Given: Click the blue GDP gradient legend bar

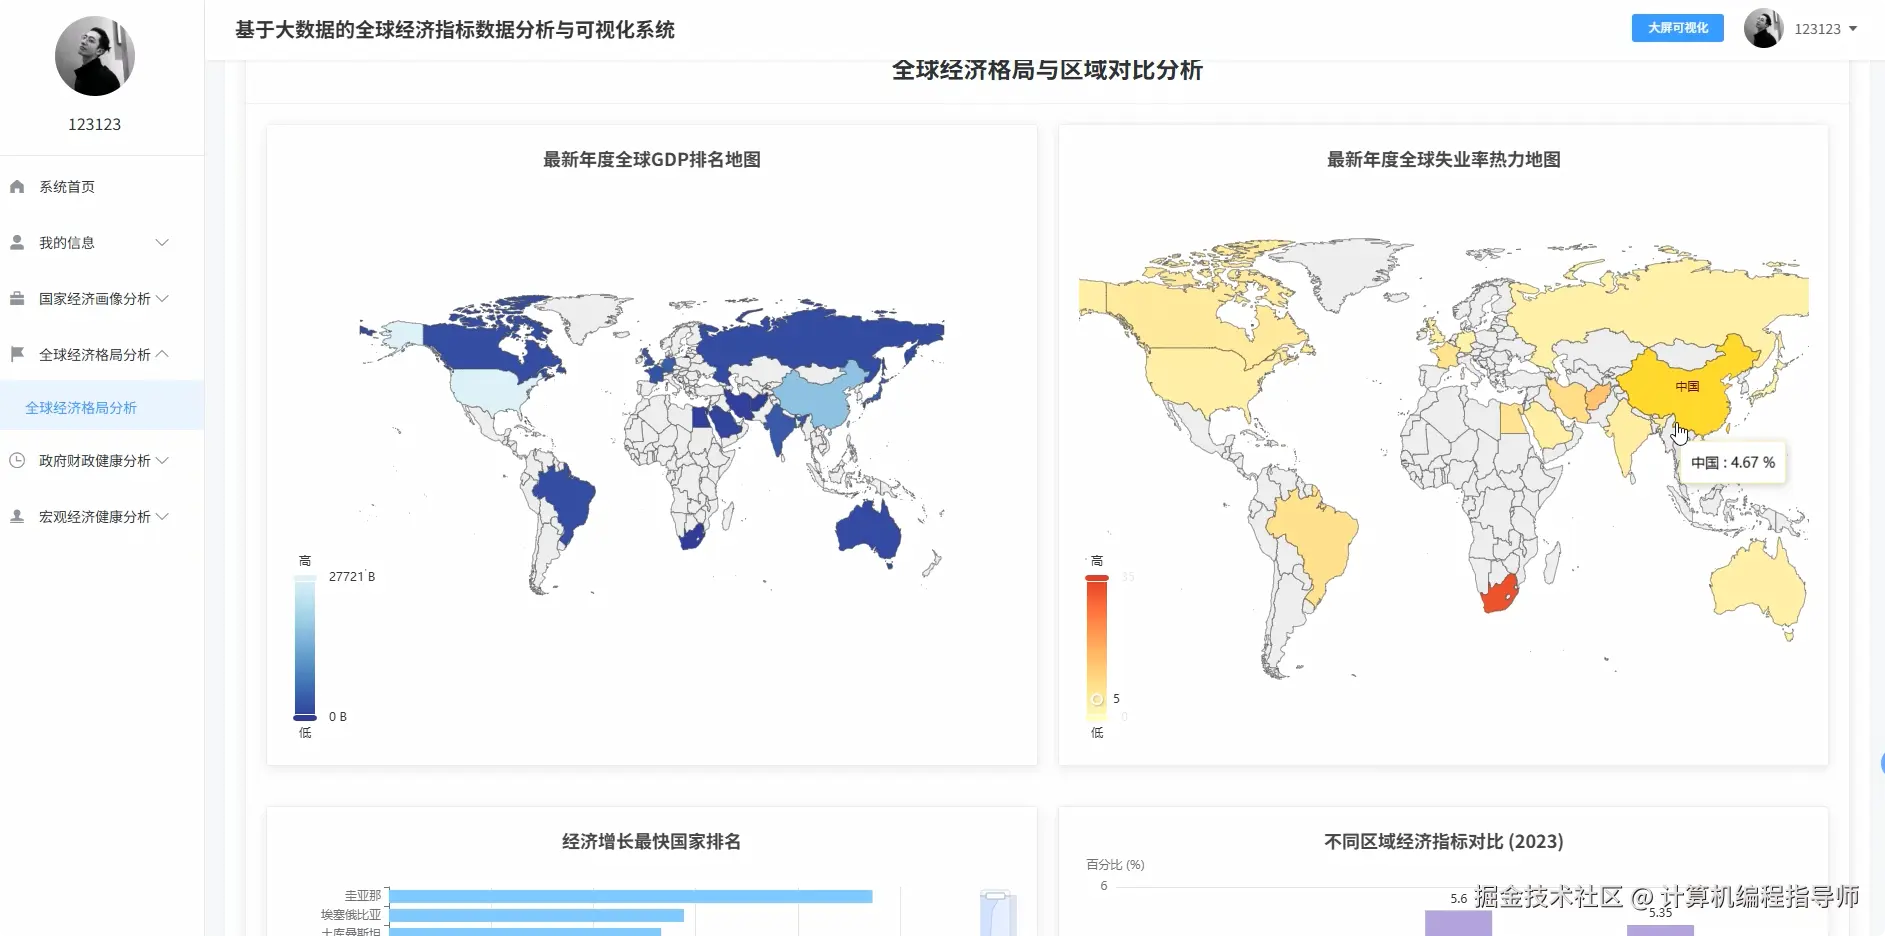Looking at the screenshot, I should (x=305, y=645).
